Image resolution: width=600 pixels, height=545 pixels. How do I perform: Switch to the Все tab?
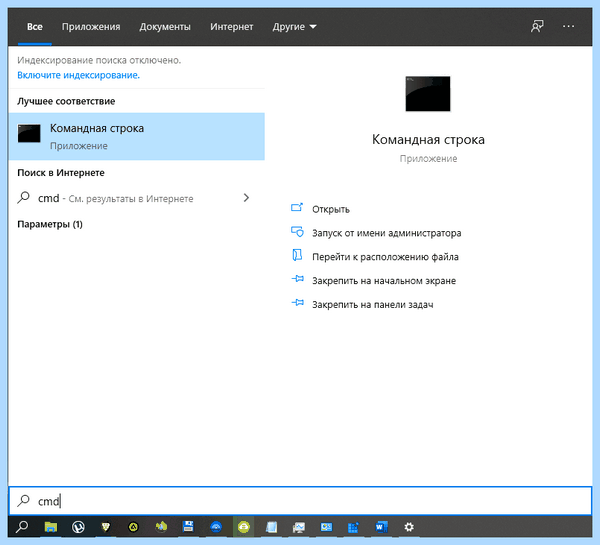click(x=34, y=27)
